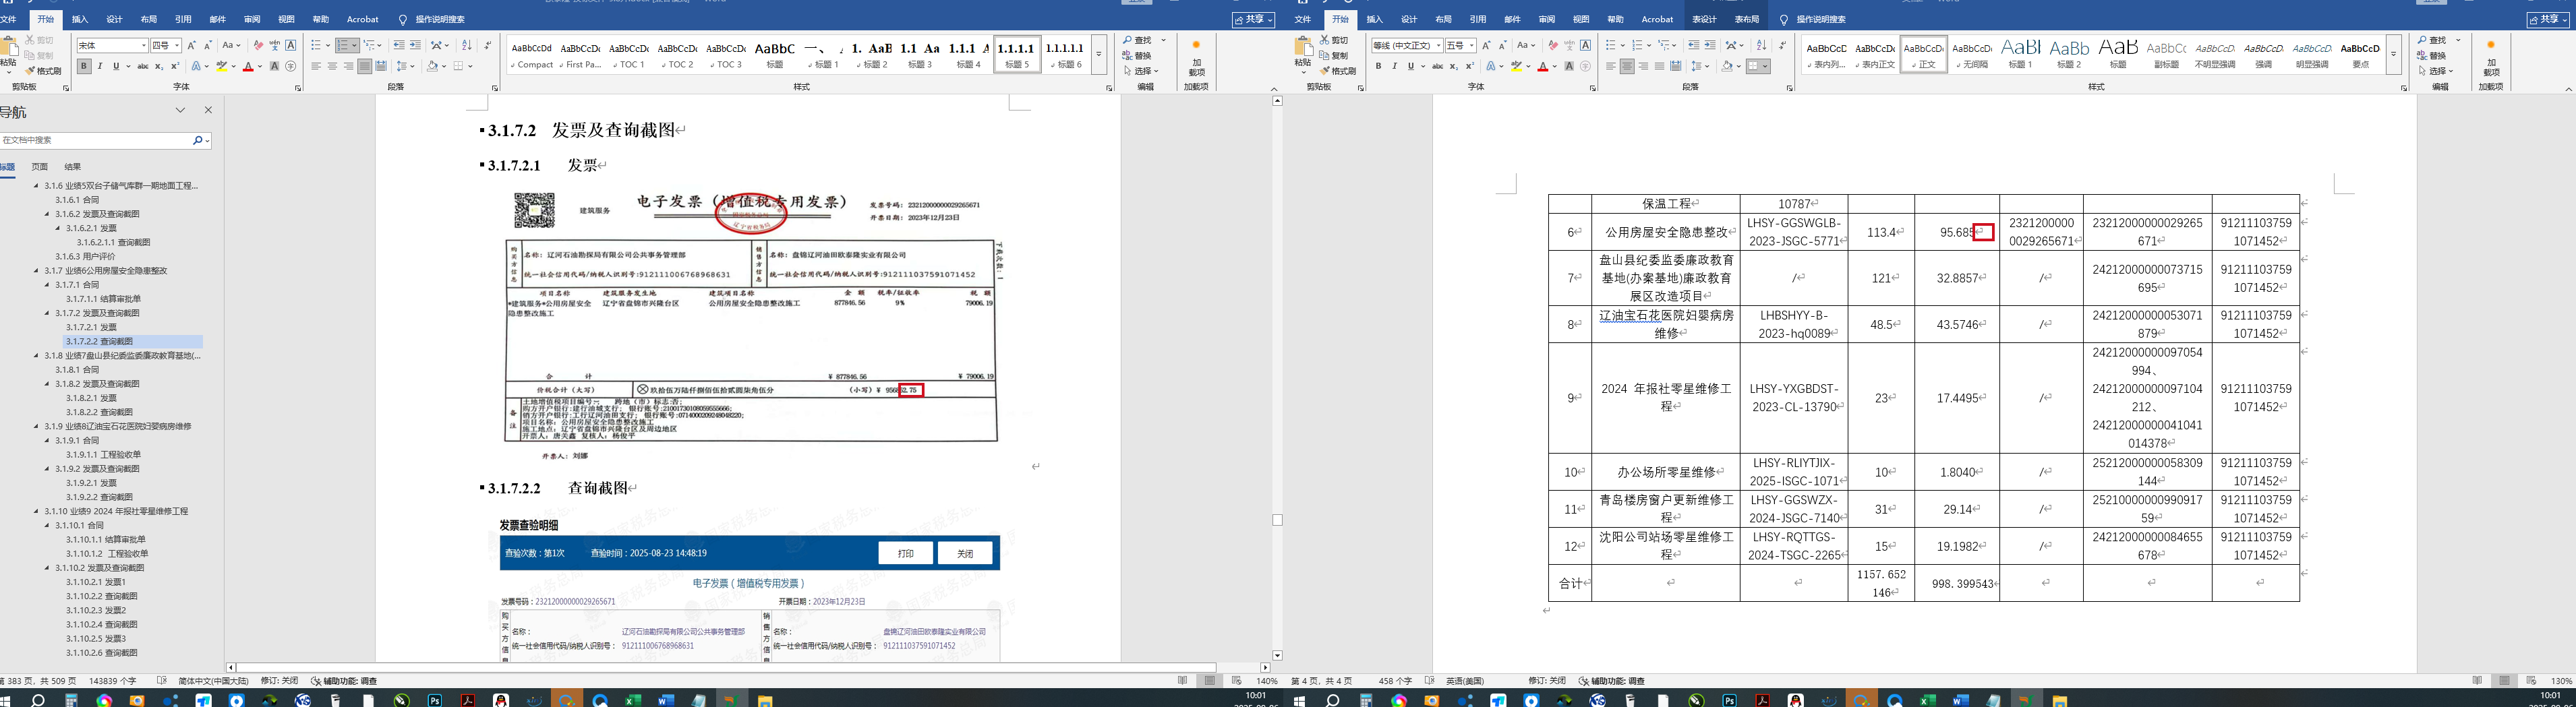Screen dimensions: 2576x707
Task: Toggle Bold in the left Word window
Action: (84, 66)
